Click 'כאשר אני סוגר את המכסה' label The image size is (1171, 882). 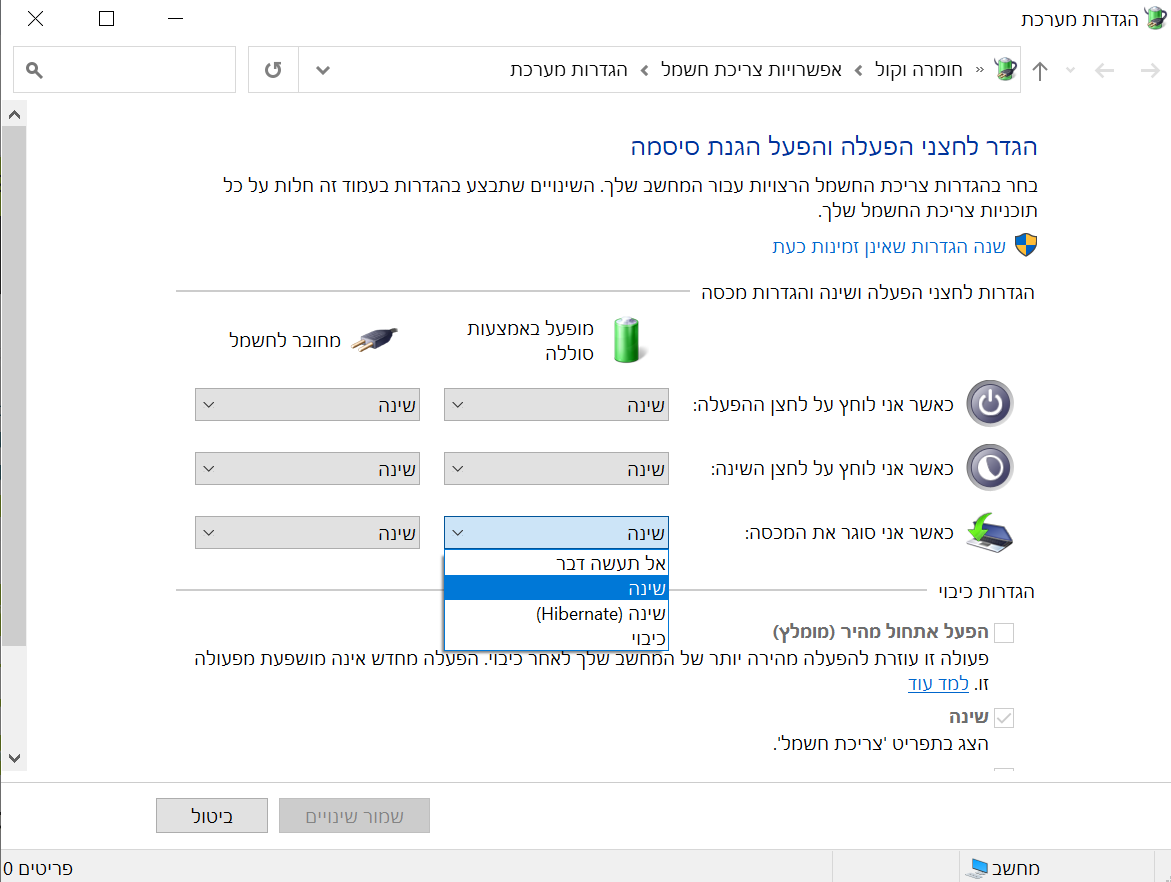tap(849, 533)
